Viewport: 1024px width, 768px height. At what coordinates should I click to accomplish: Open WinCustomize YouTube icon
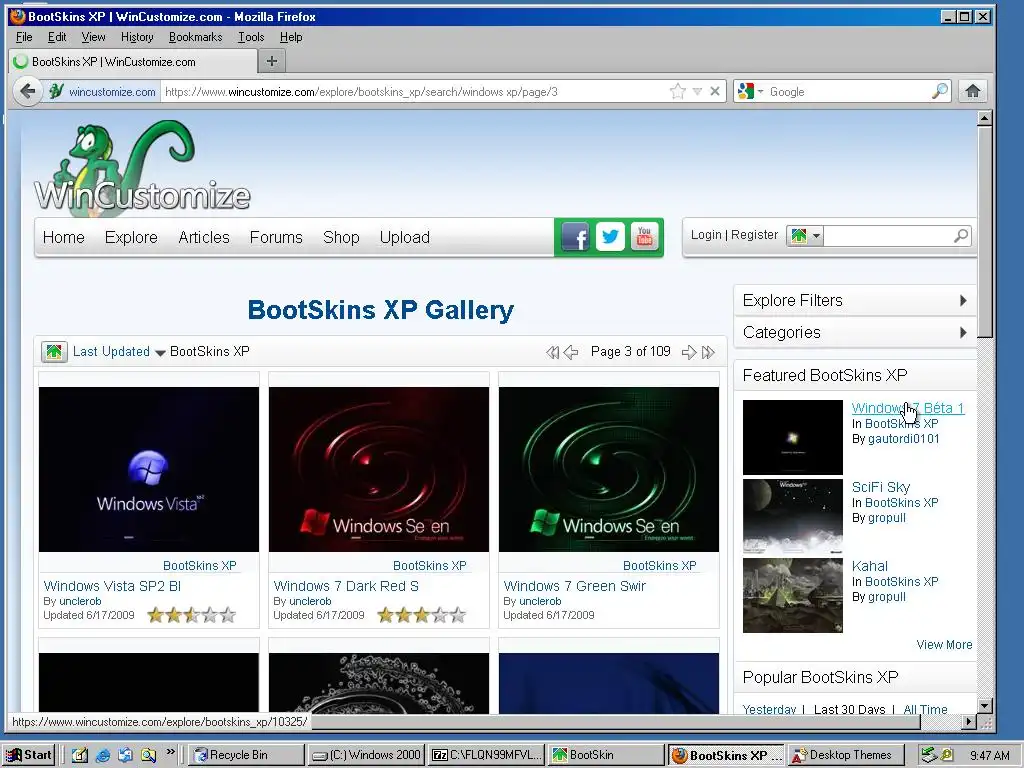pos(645,236)
